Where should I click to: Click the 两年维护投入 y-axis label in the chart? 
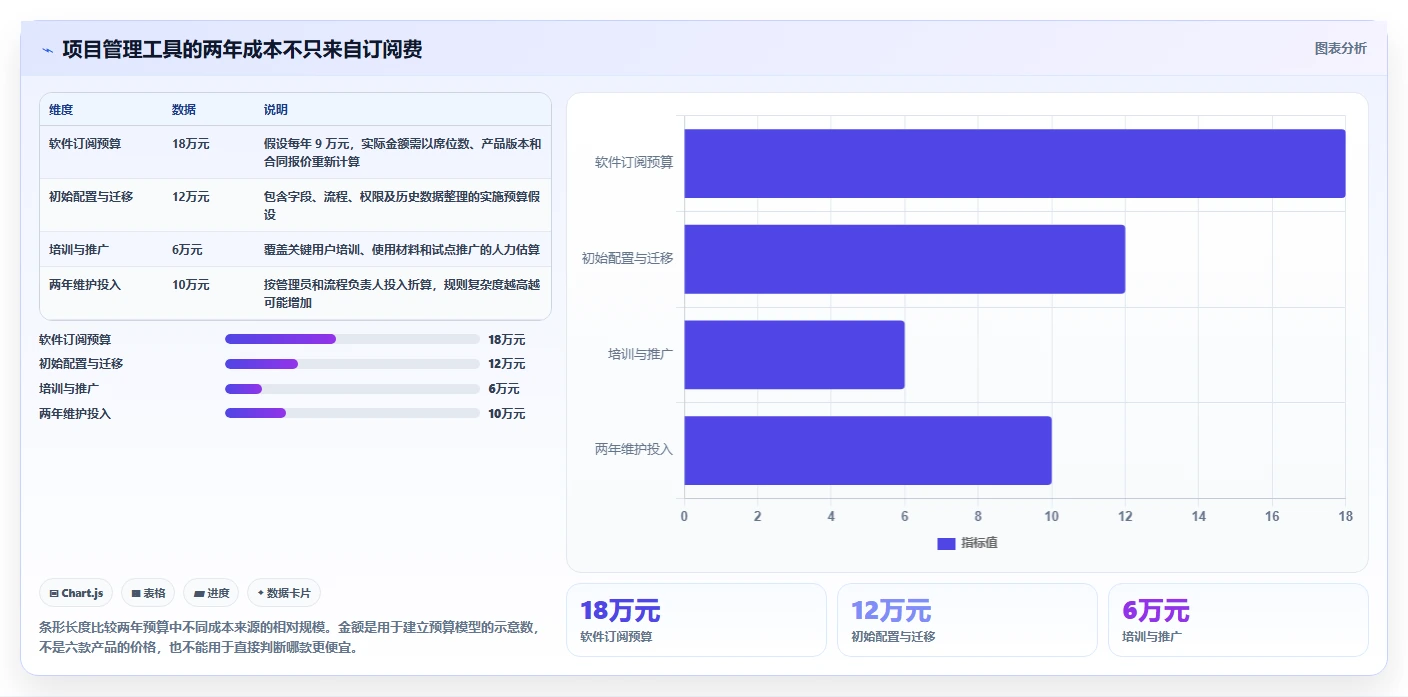(x=634, y=450)
